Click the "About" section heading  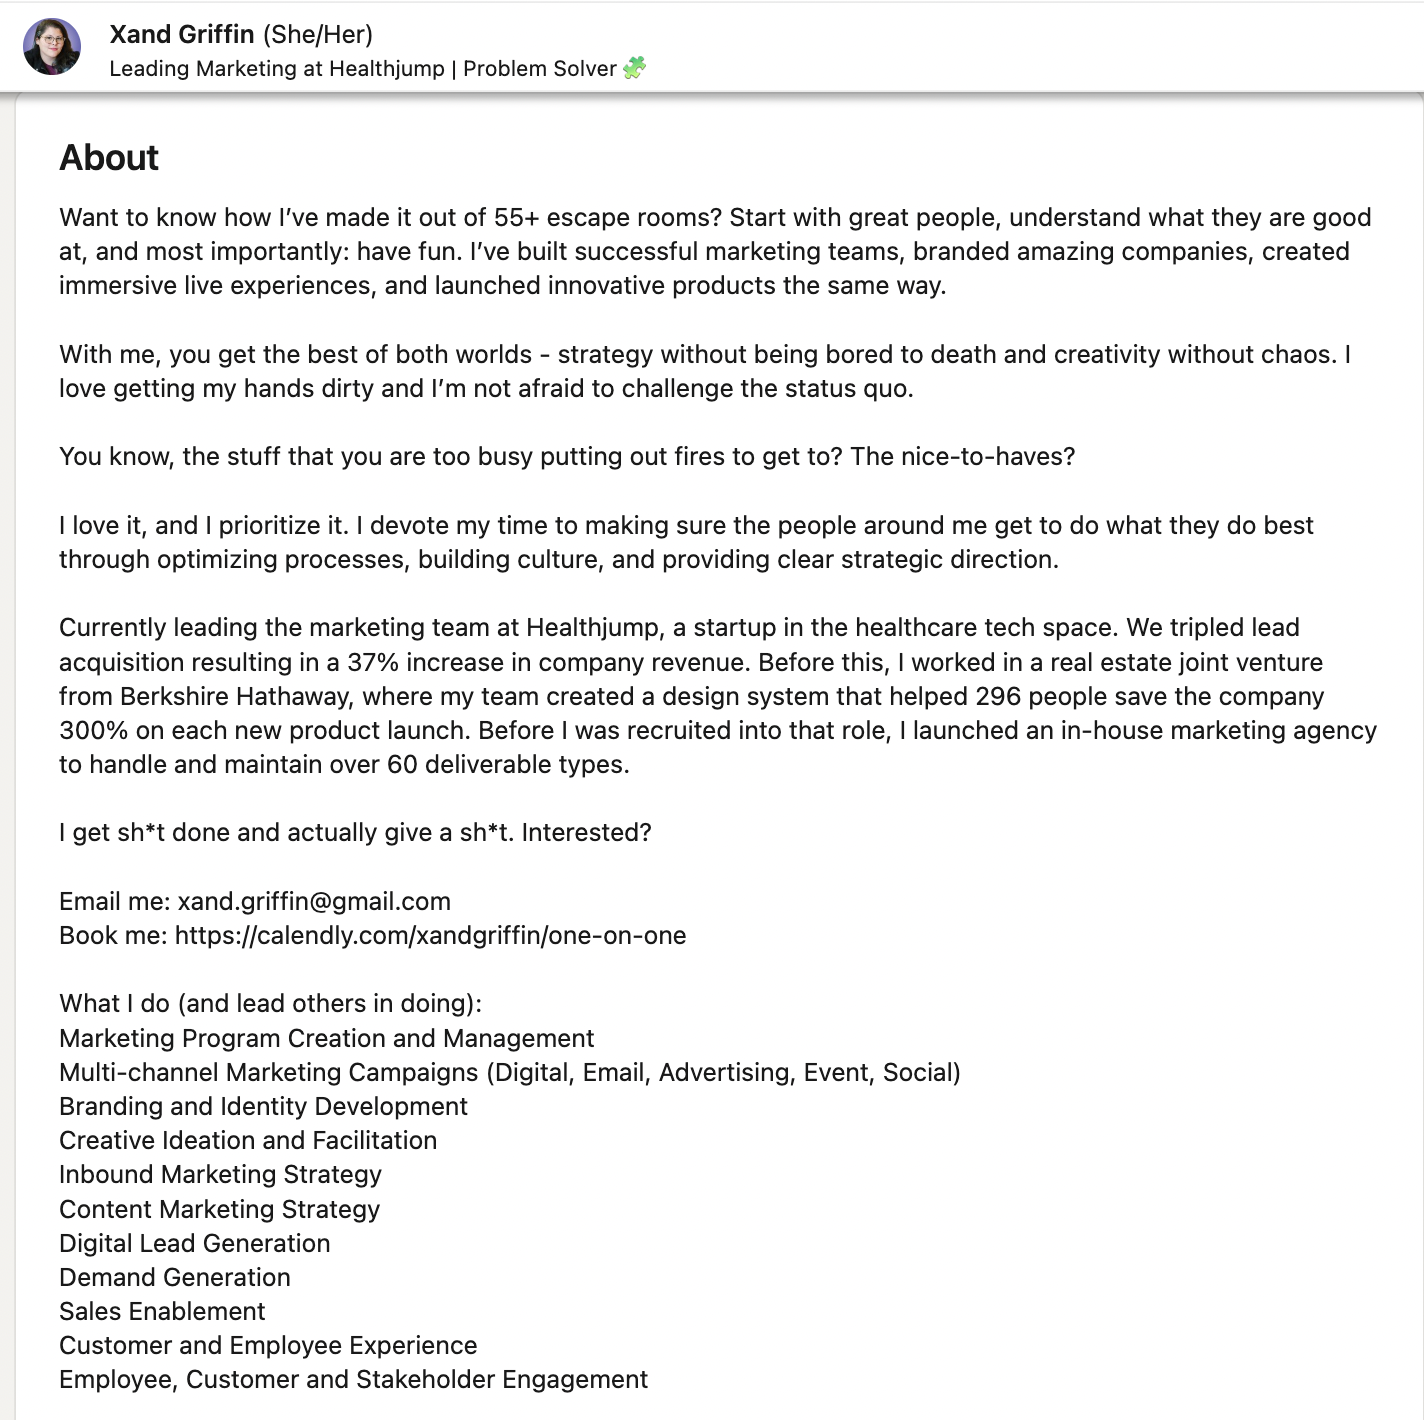click(109, 158)
